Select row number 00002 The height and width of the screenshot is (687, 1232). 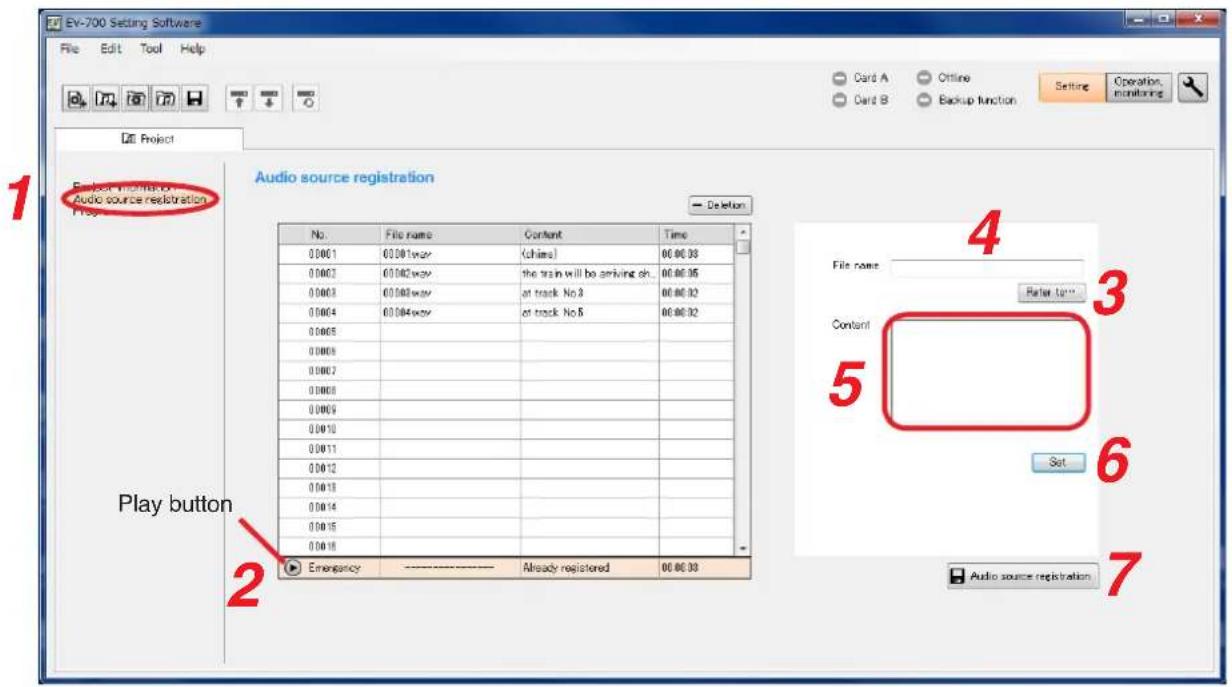[x=330, y=273]
